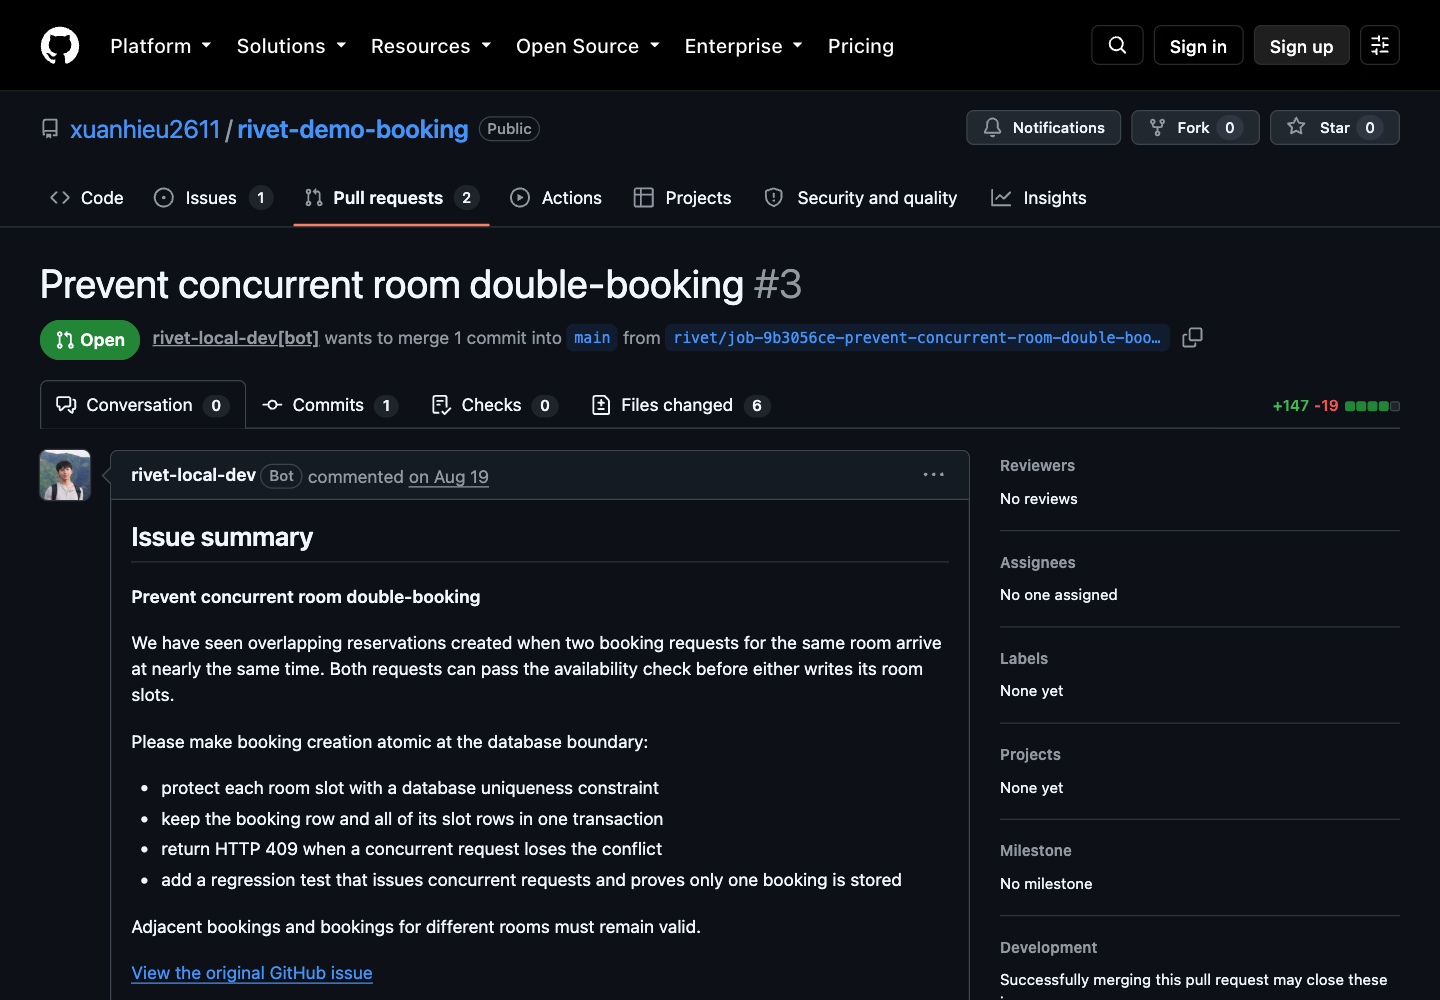Image resolution: width=1440 pixels, height=1000 pixels.
Task: Switch to the Code tab
Action: [x=87, y=198]
